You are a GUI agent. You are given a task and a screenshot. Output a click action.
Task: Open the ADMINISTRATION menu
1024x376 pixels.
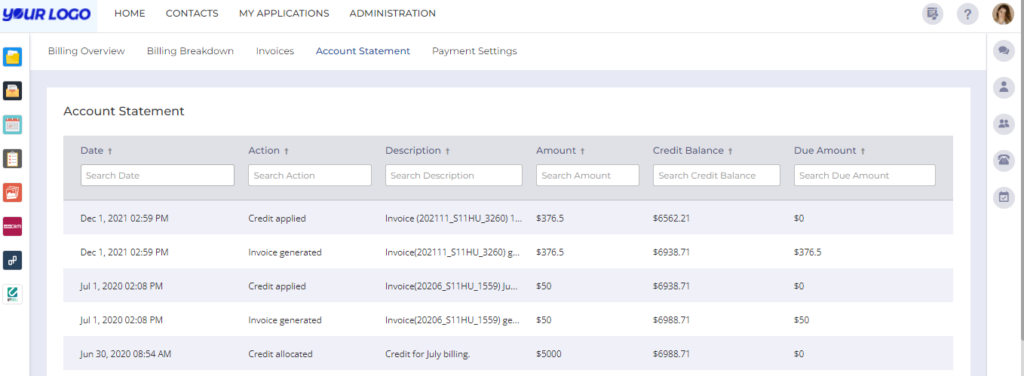point(392,13)
